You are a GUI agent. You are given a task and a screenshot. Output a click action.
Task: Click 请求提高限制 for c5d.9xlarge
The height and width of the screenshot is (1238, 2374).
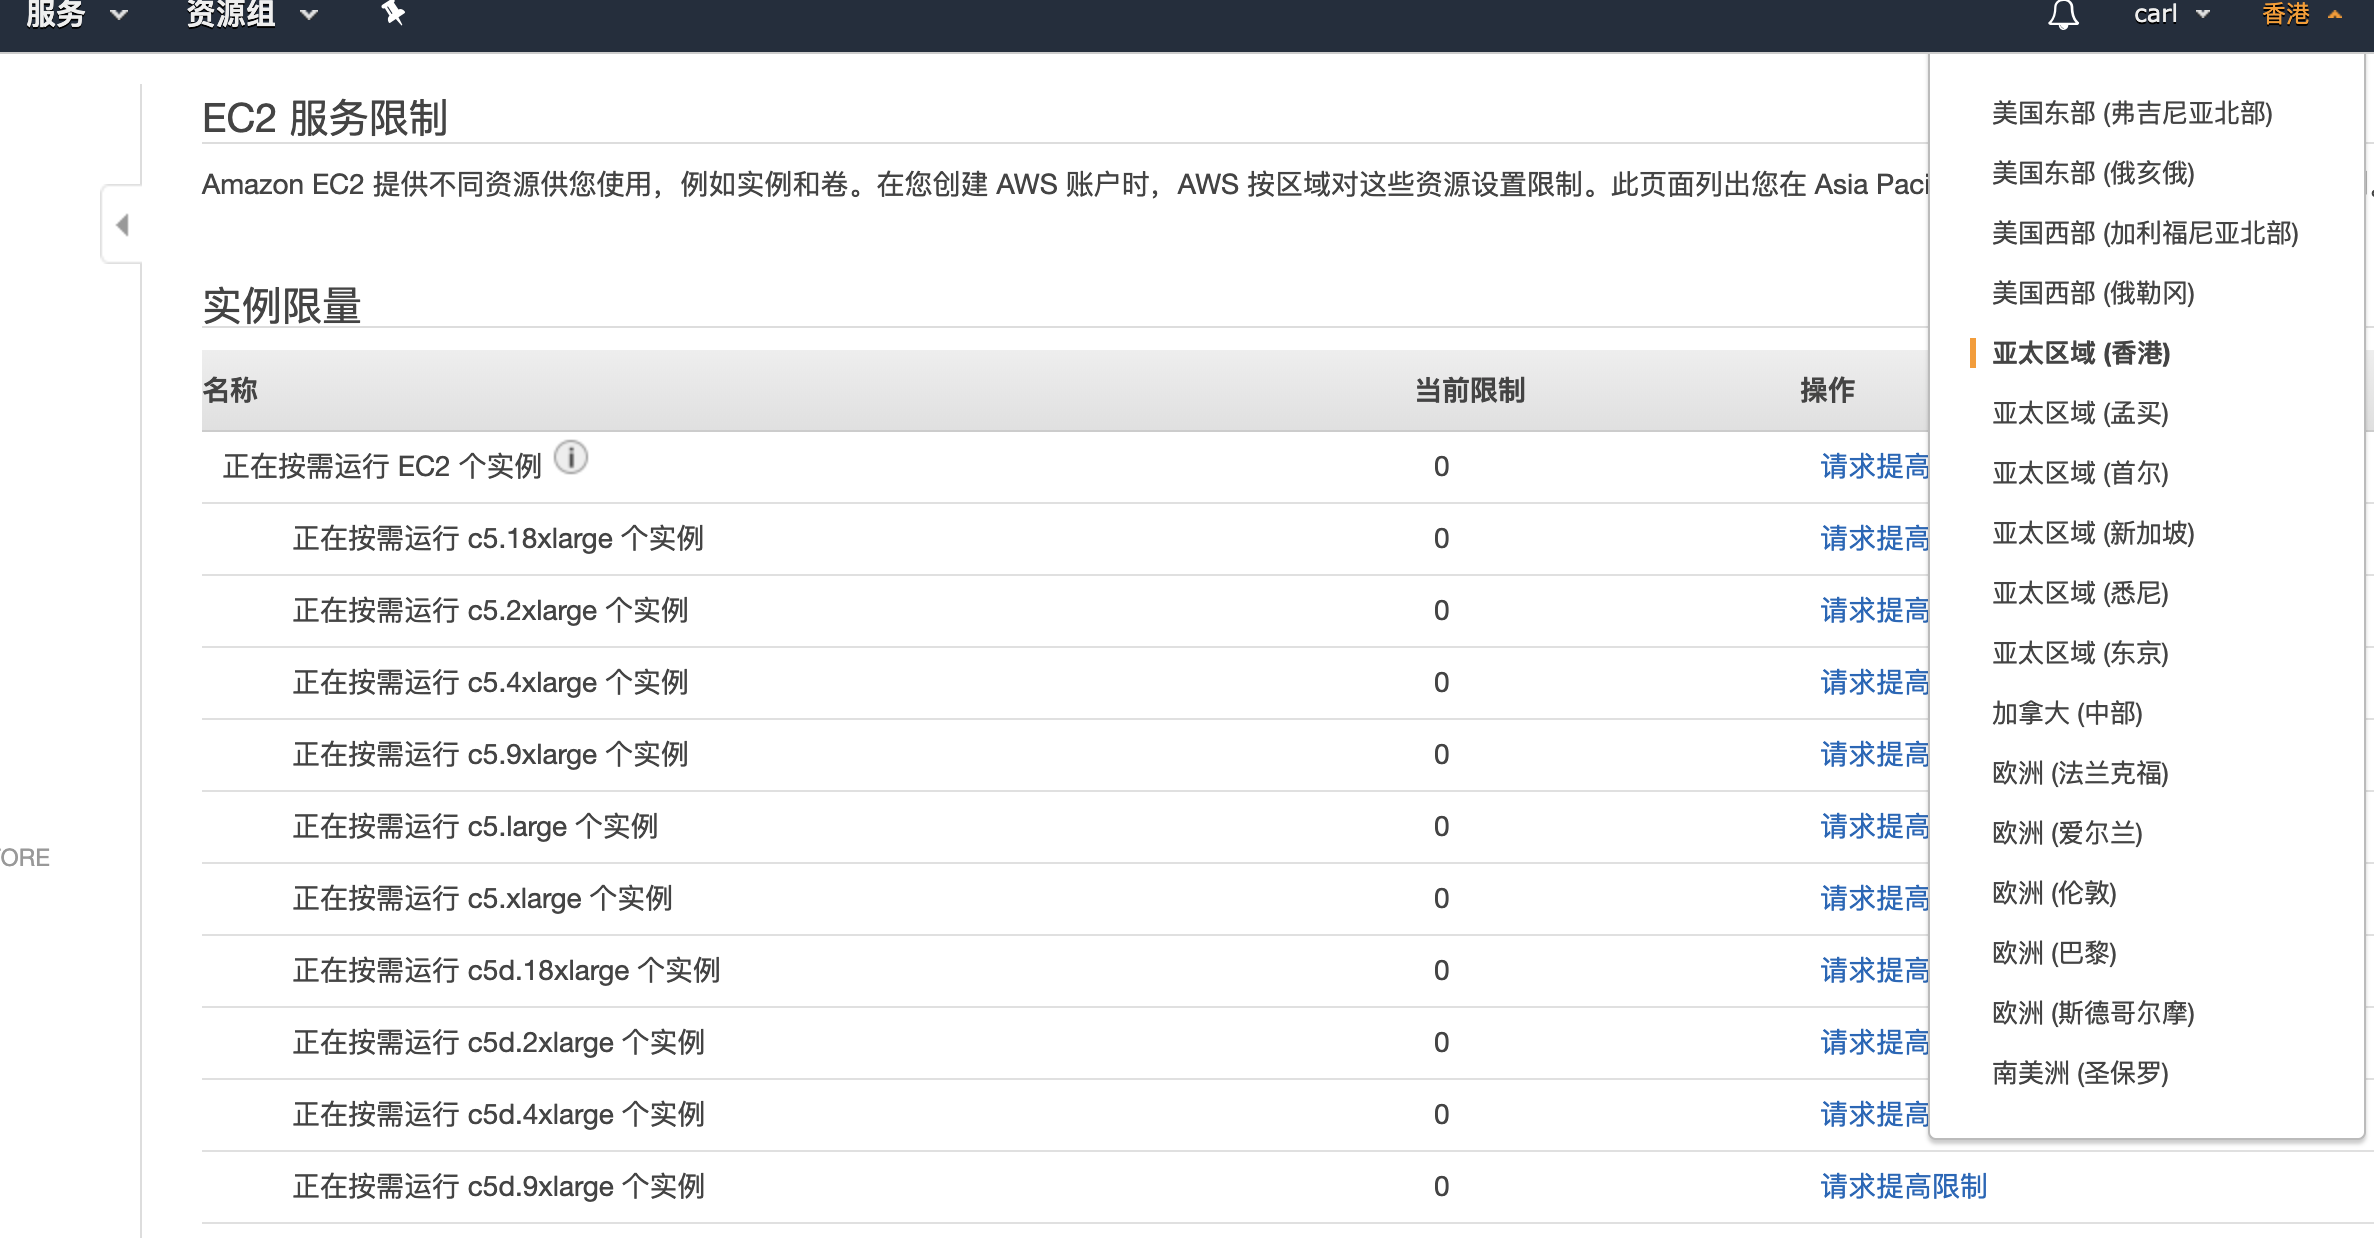(1903, 1186)
